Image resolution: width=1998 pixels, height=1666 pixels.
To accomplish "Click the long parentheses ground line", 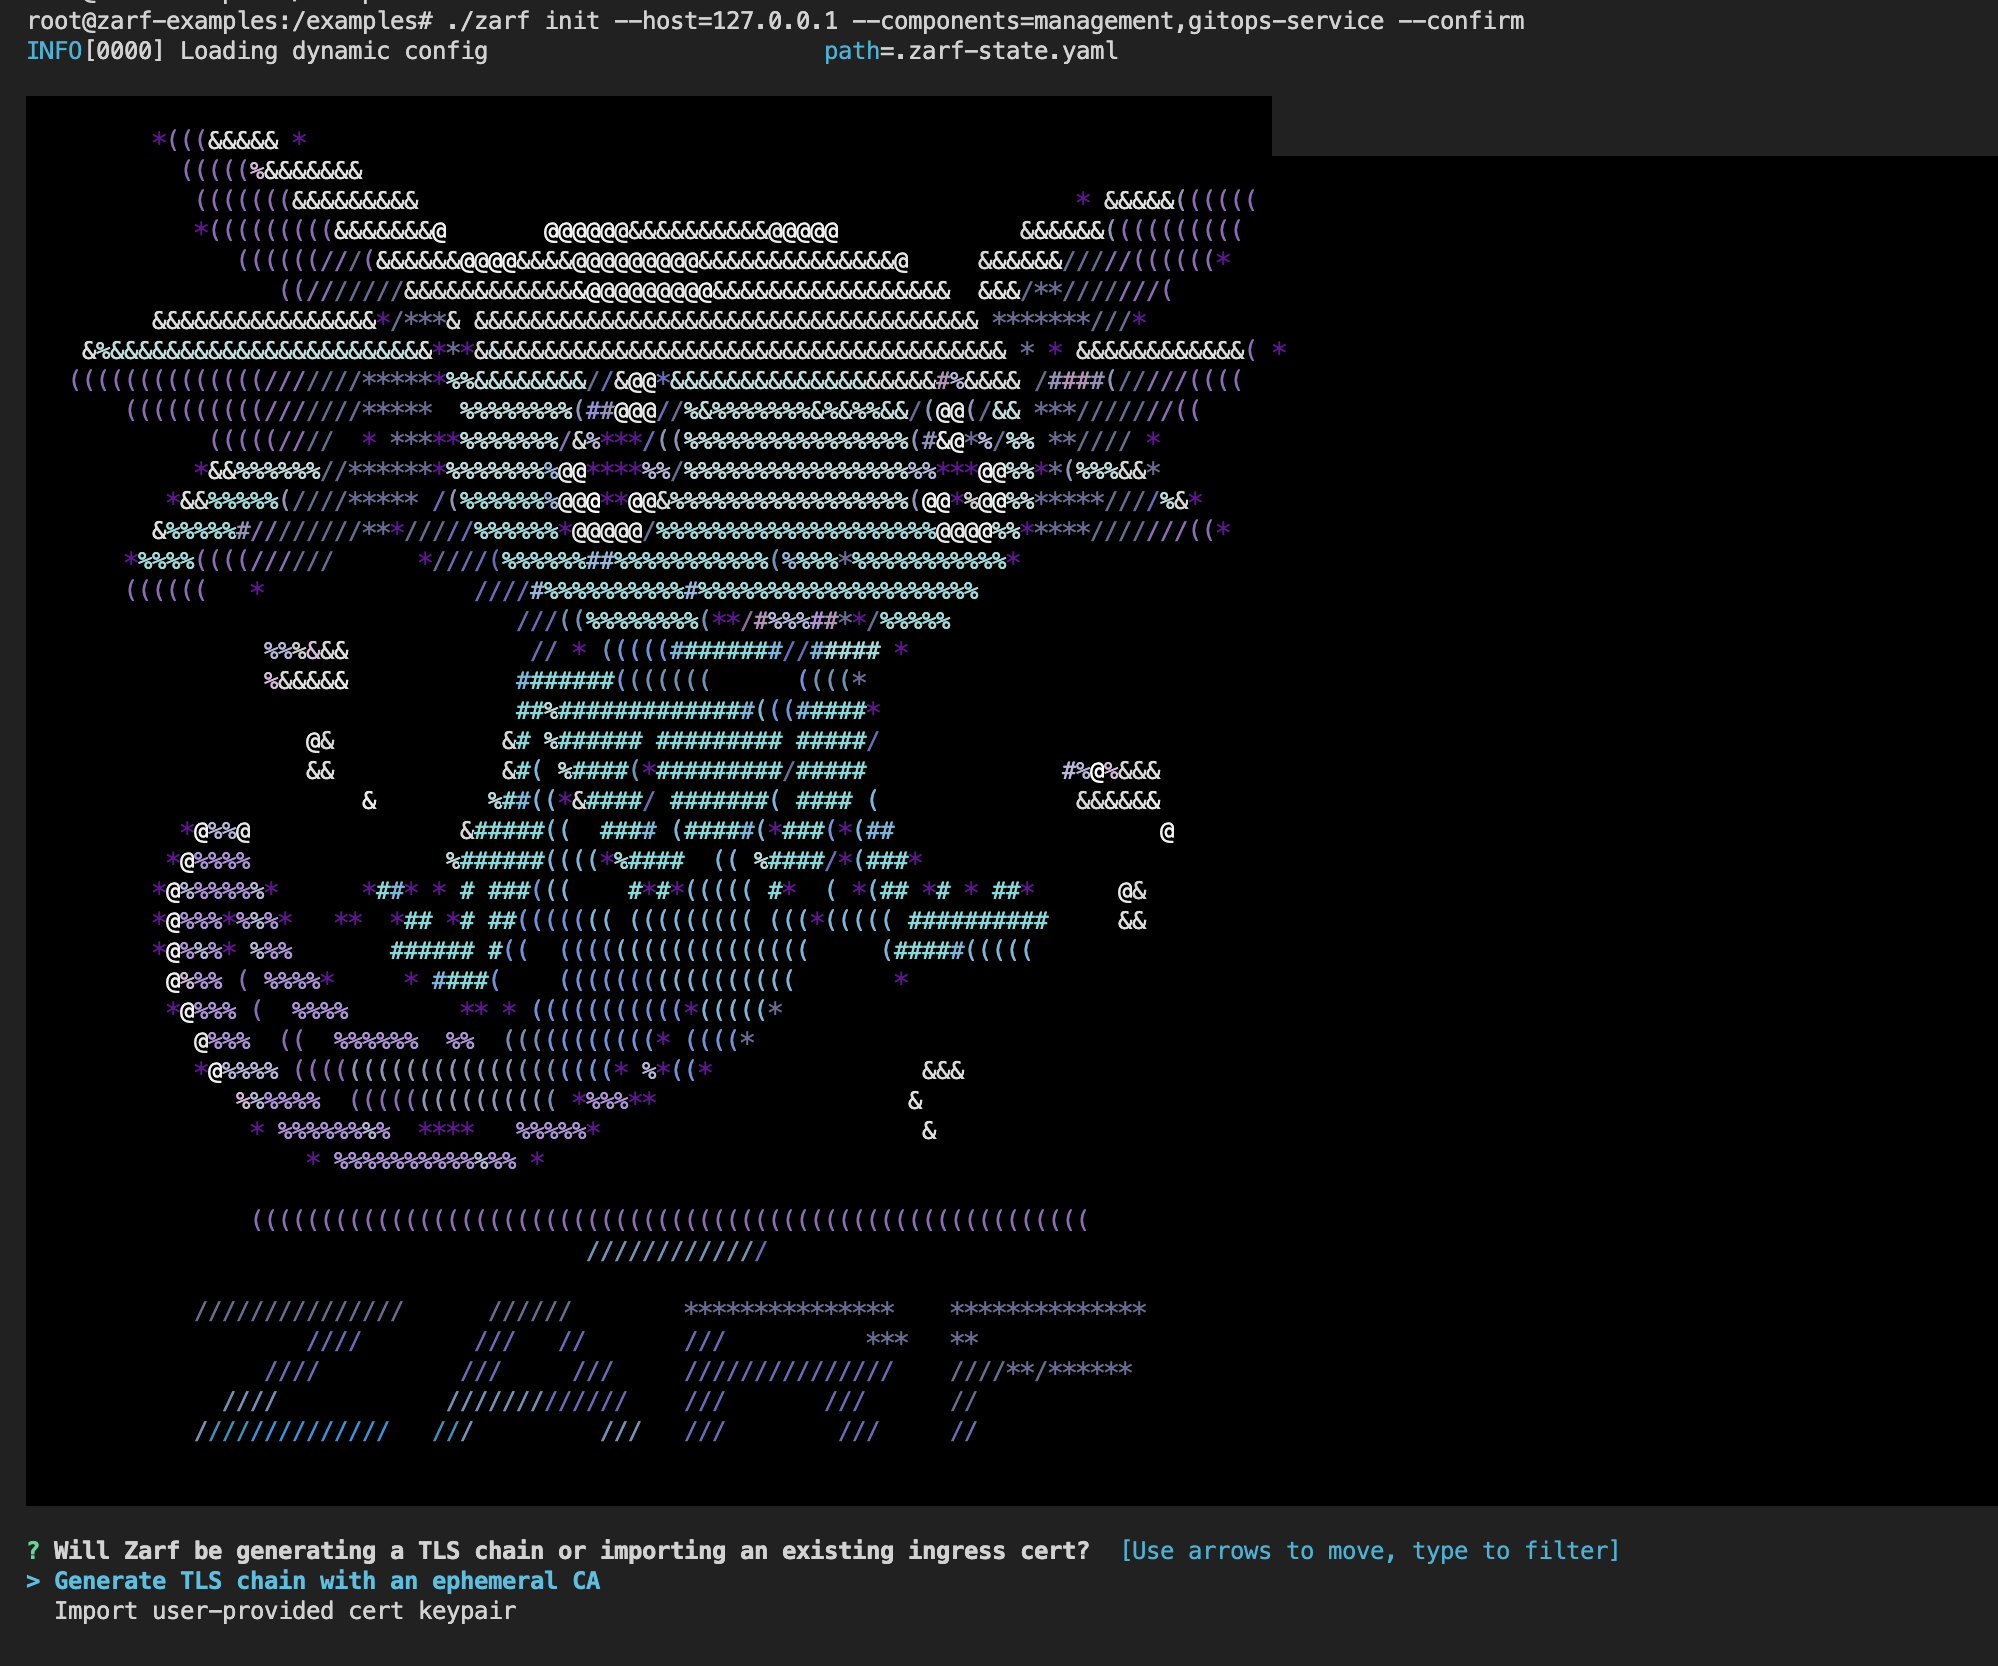I will [668, 1221].
